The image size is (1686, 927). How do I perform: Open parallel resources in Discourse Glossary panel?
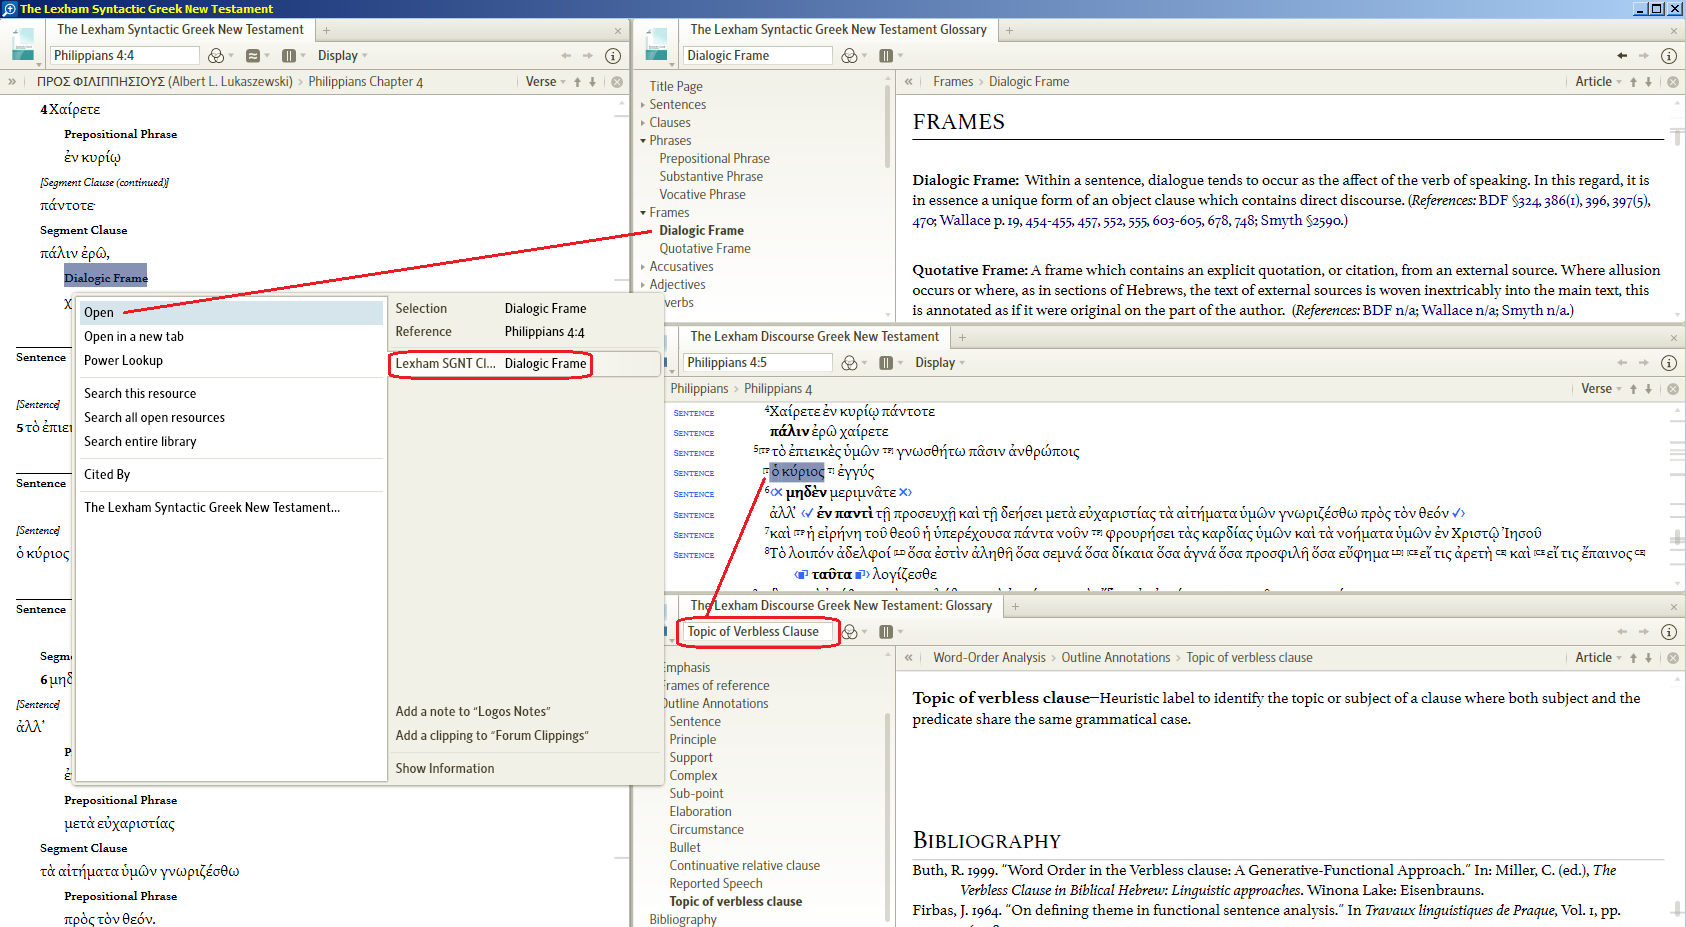885,632
